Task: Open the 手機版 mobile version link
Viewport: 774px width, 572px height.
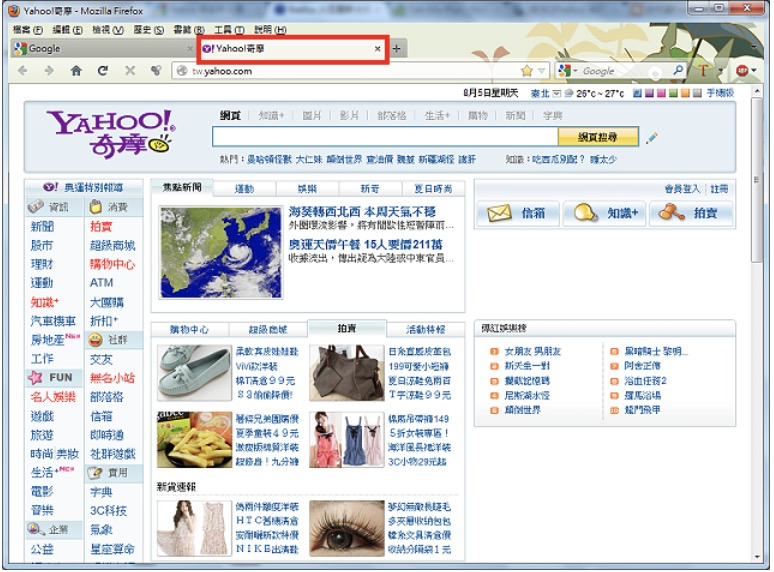Action: (720, 93)
